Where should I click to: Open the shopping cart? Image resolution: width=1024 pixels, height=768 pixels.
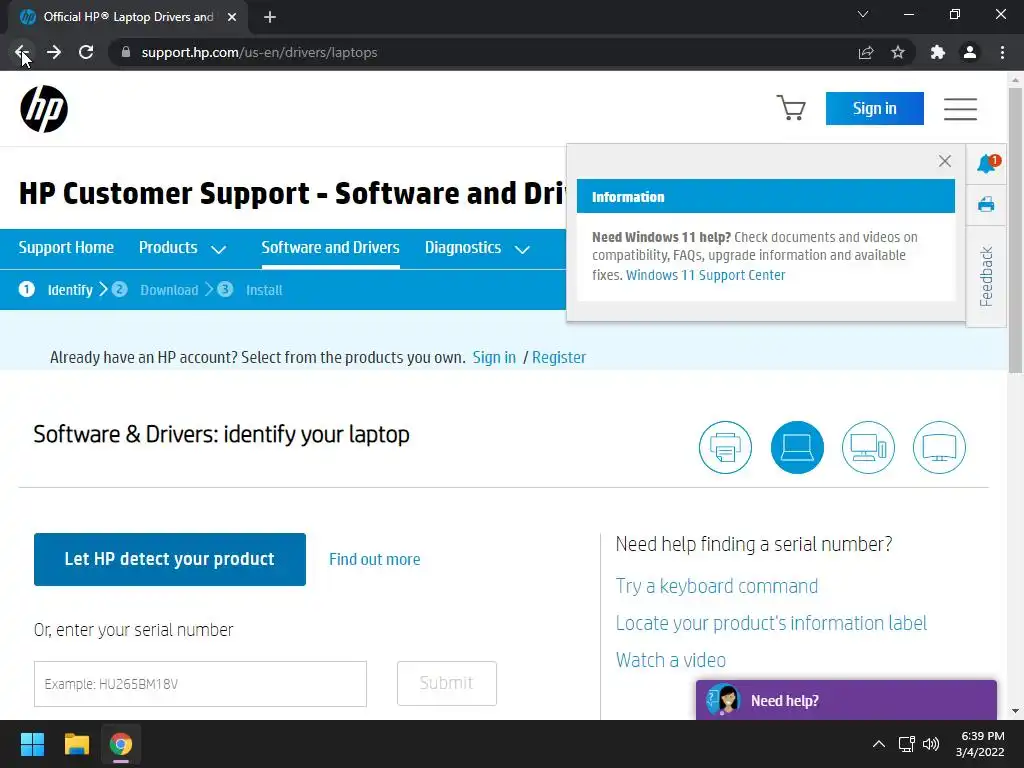(x=791, y=108)
